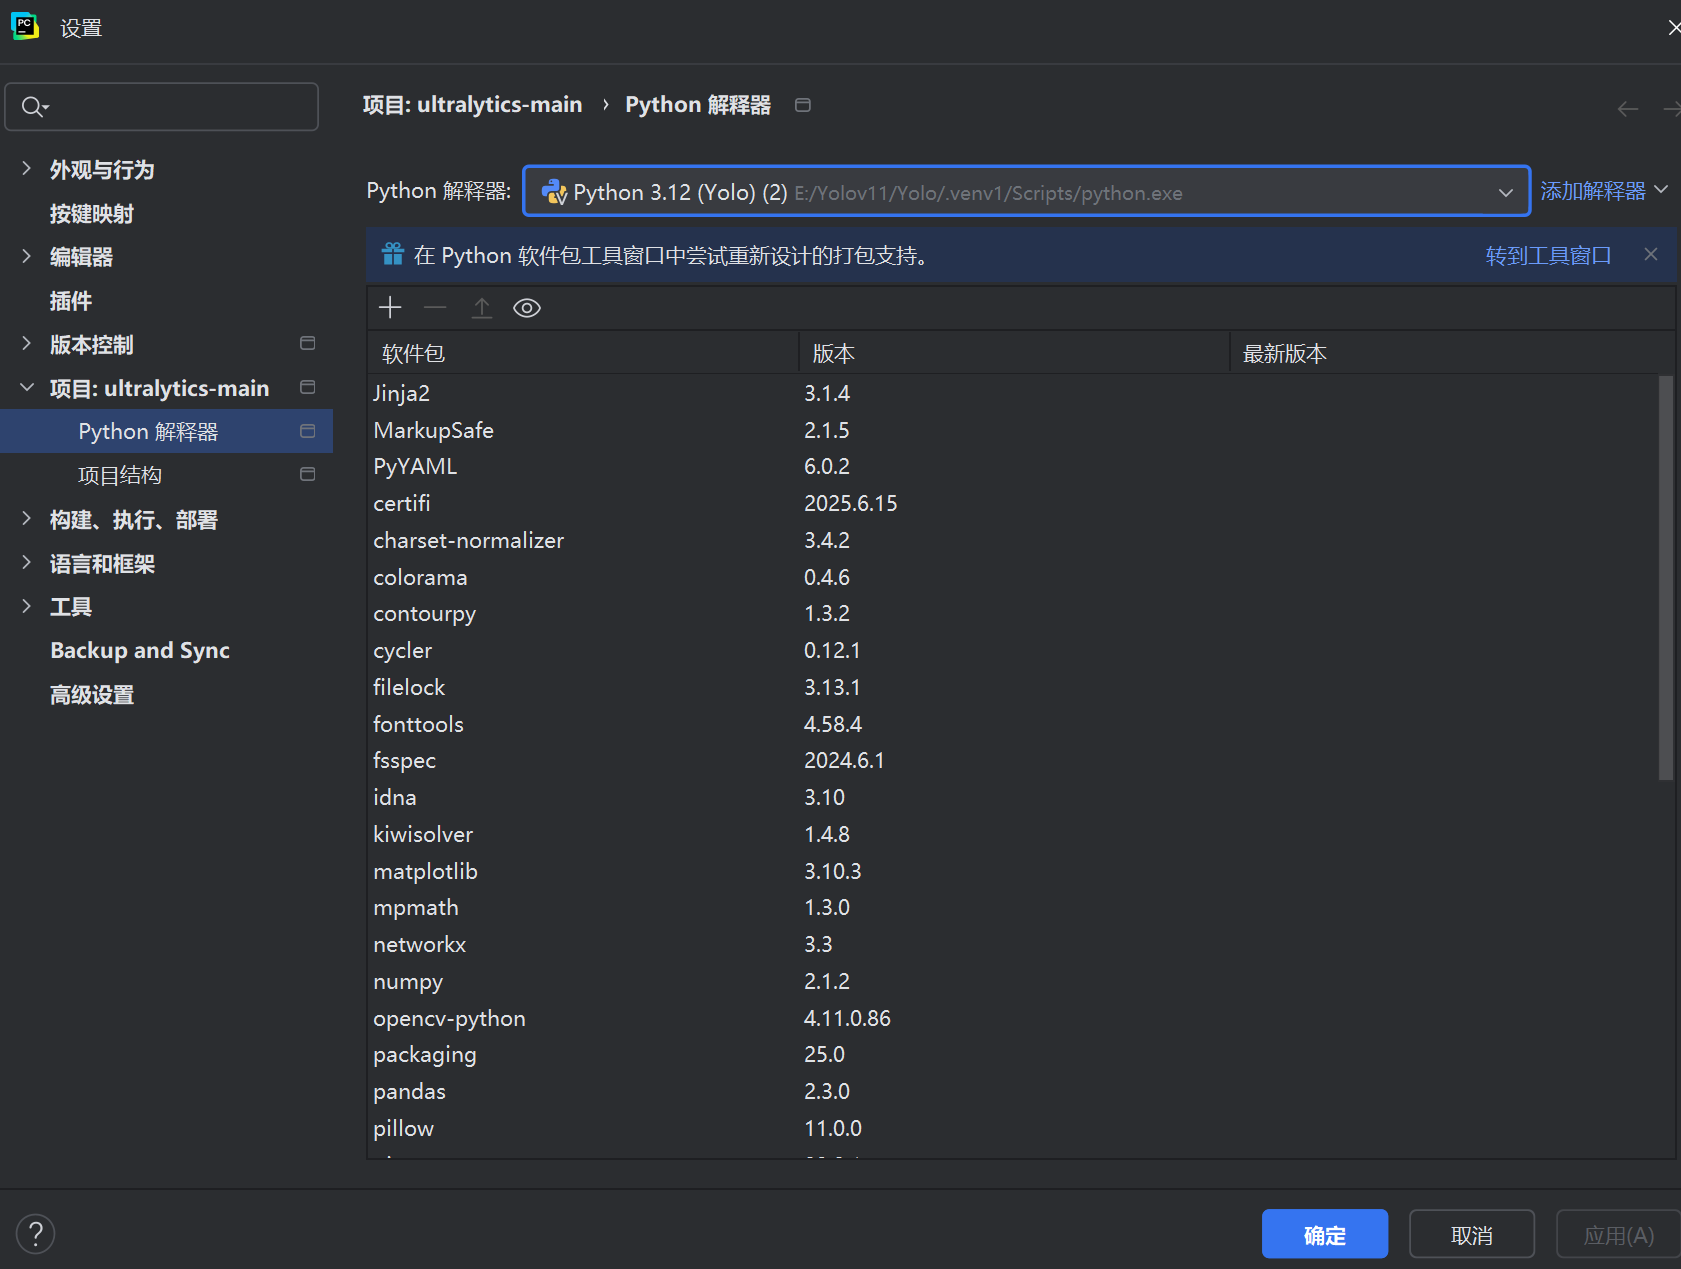Click the project icon next to 版本控制
The width and height of the screenshot is (1681, 1269).
(308, 344)
